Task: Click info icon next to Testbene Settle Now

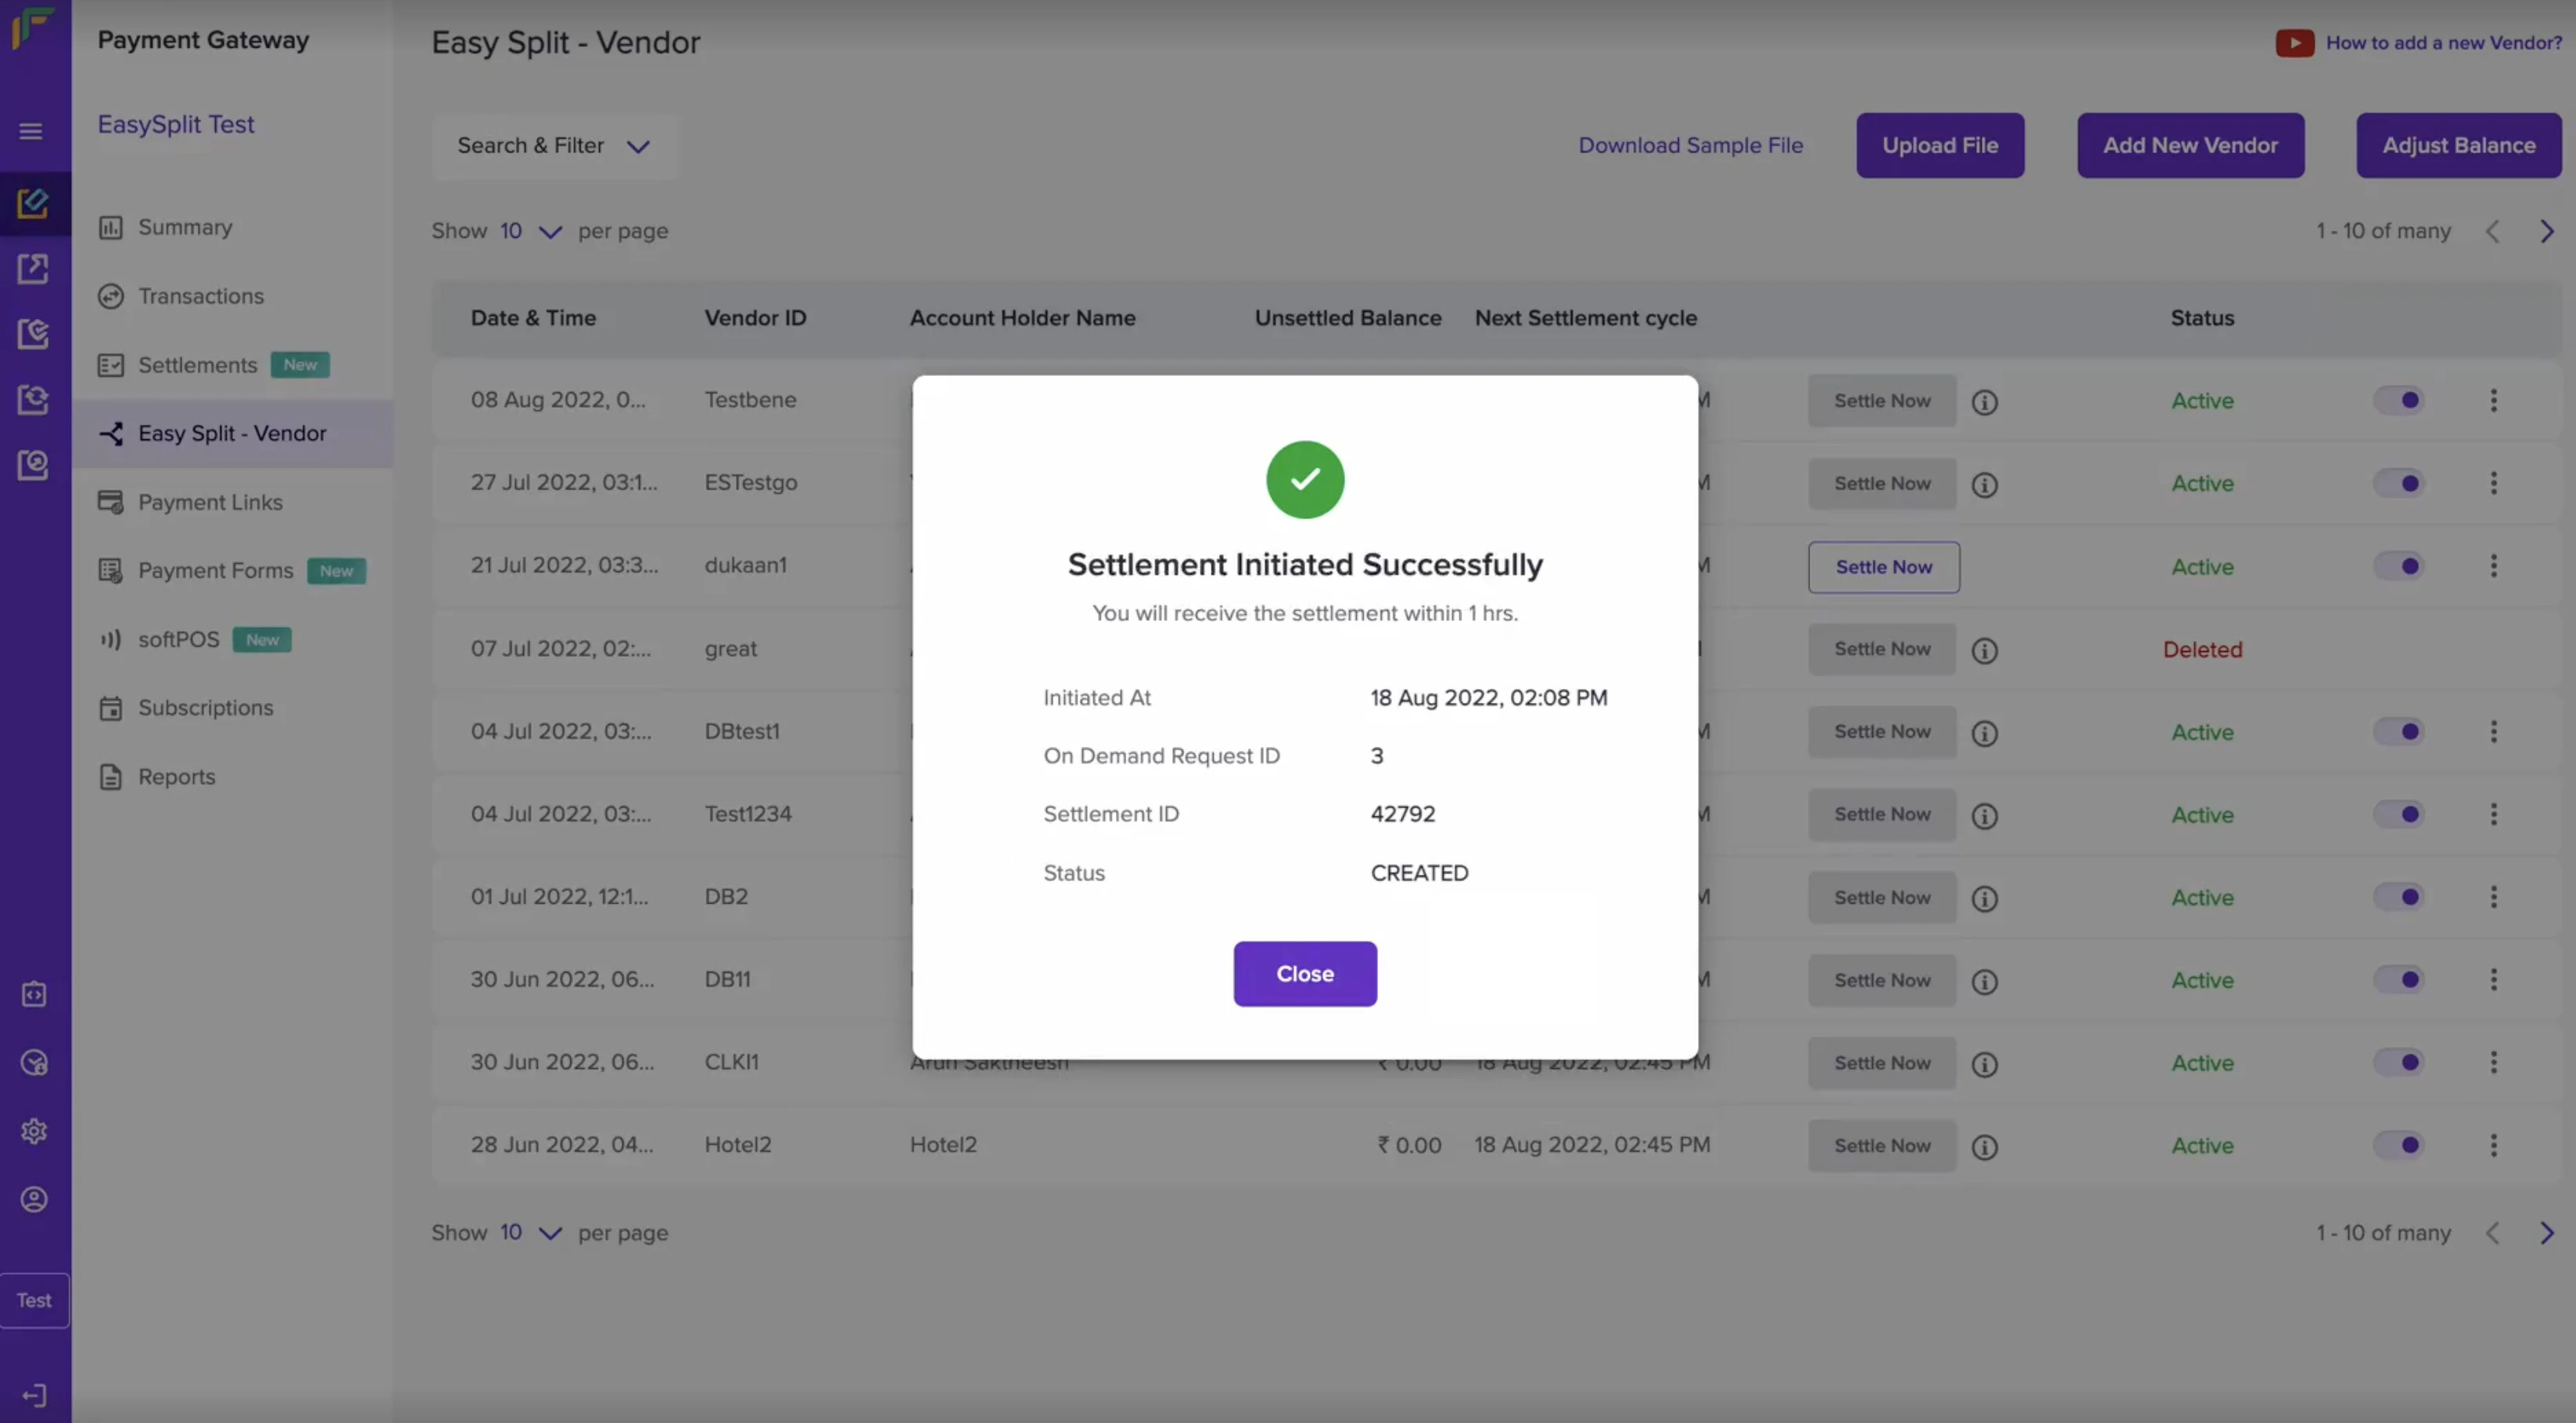Action: (1984, 402)
